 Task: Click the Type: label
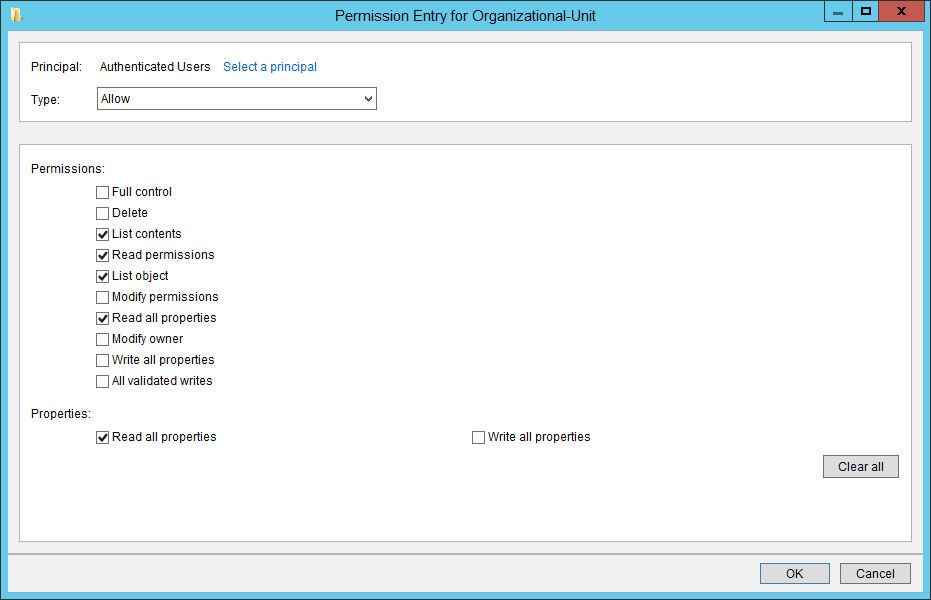pyautogui.click(x=45, y=99)
